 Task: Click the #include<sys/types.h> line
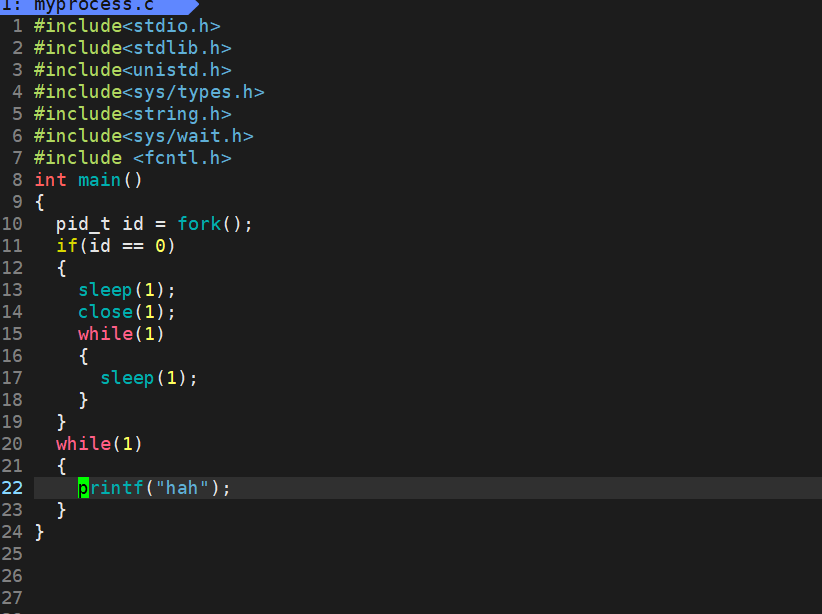(x=149, y=92)
